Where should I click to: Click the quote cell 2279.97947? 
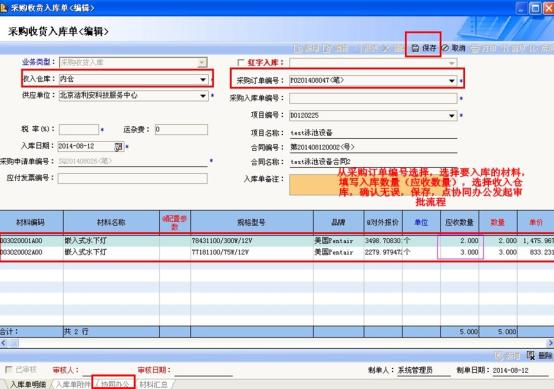pos(383,252)
